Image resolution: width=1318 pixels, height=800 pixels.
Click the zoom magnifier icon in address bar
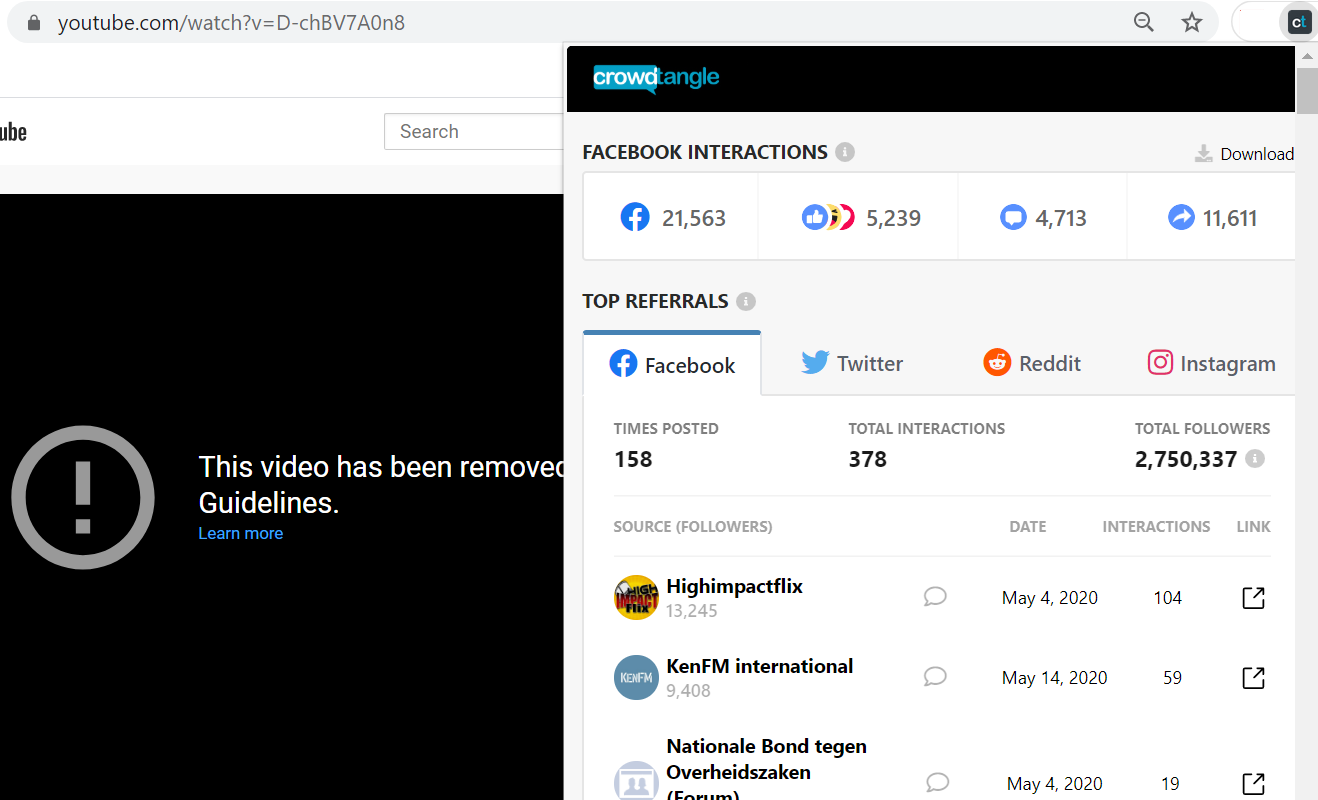1144,22
